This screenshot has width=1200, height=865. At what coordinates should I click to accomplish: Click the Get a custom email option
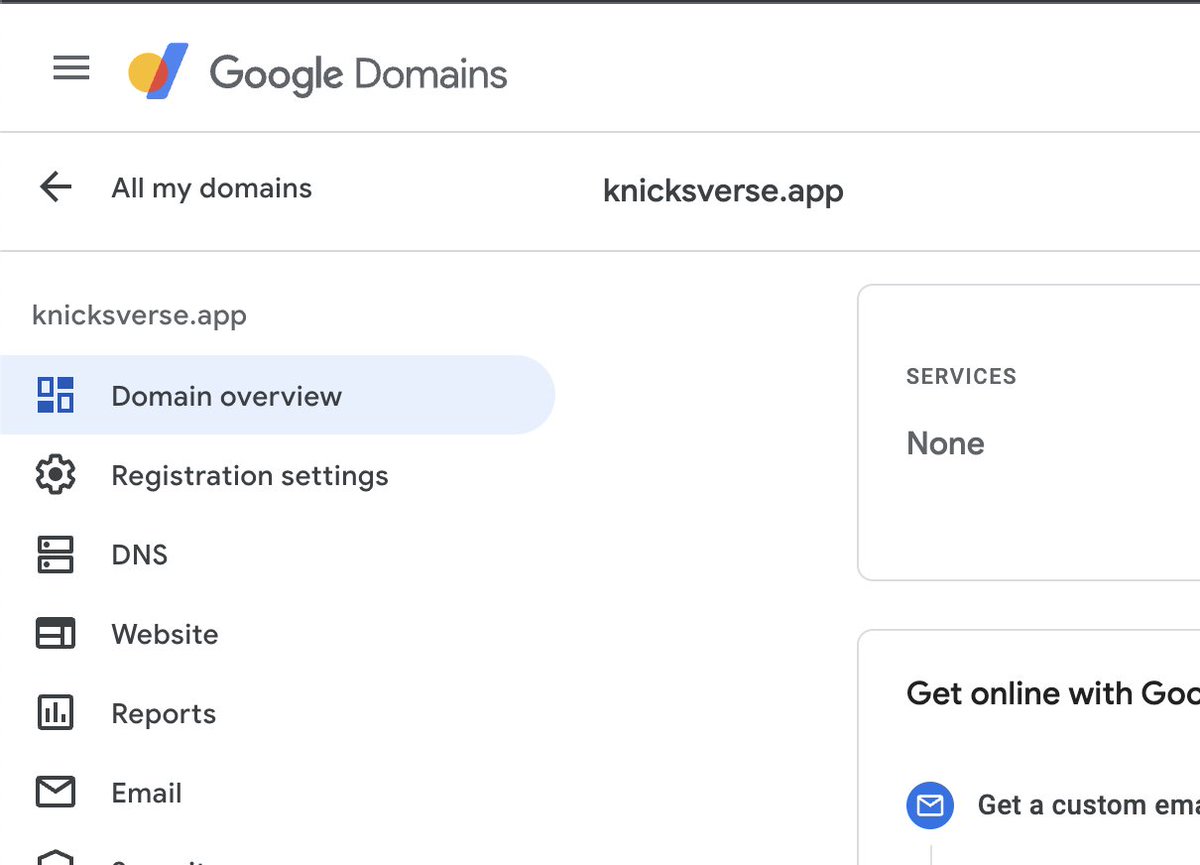click(1088, 805)
